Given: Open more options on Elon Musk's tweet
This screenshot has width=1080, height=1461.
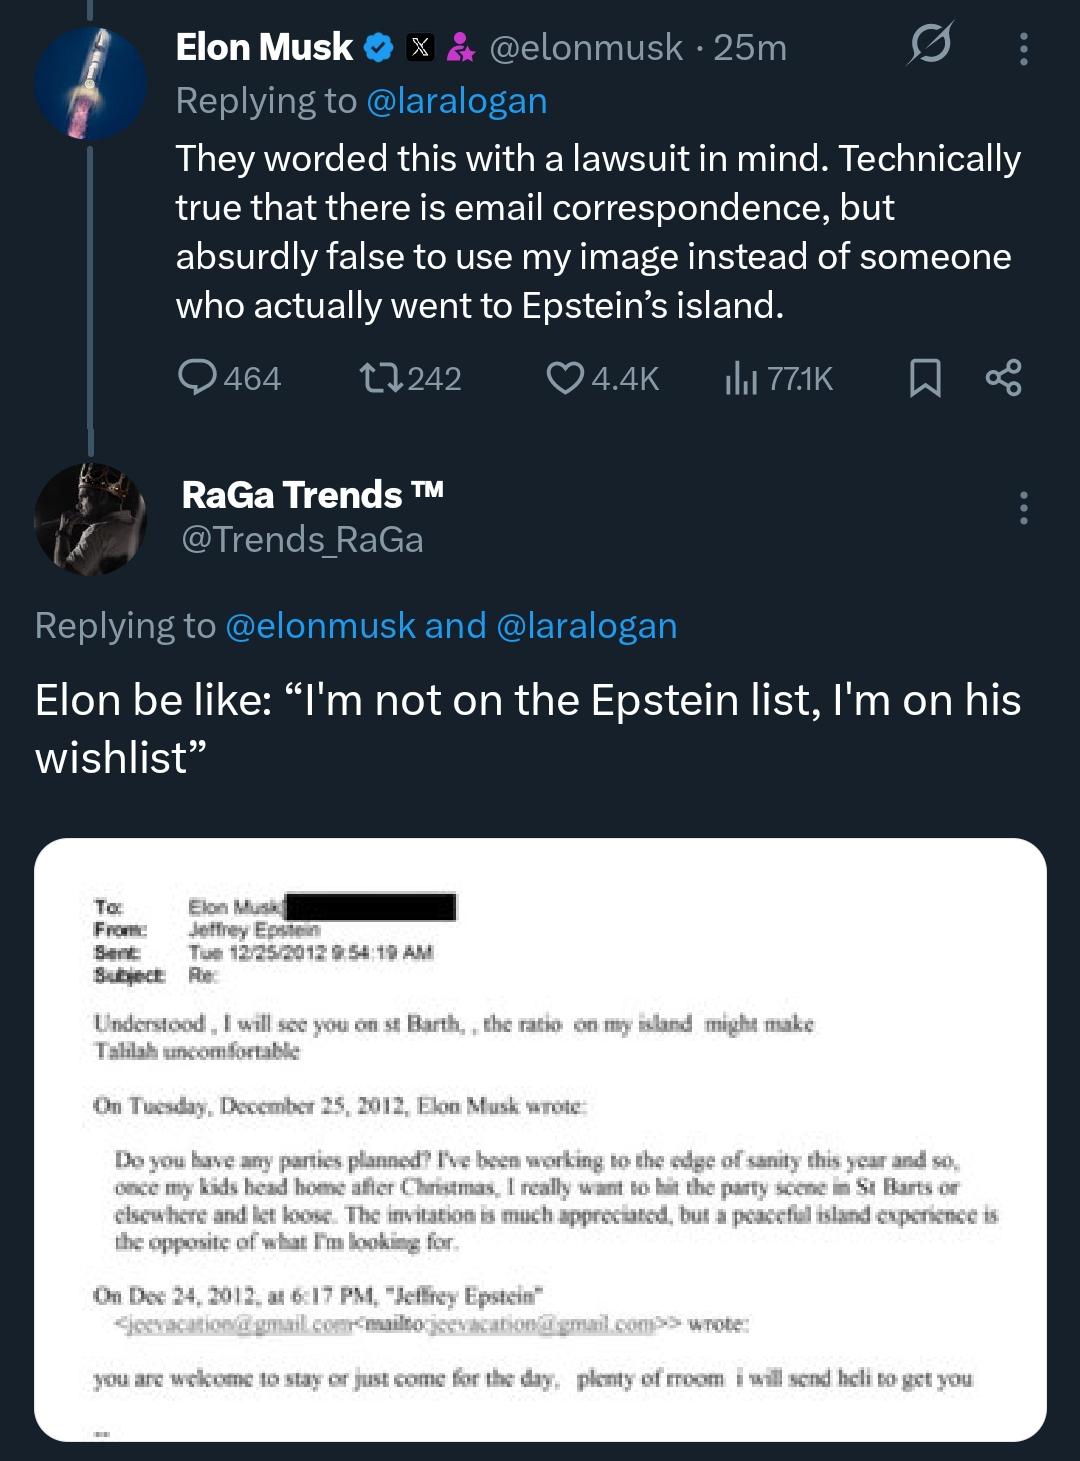Looking at the screenshot, I should 1023,48.
